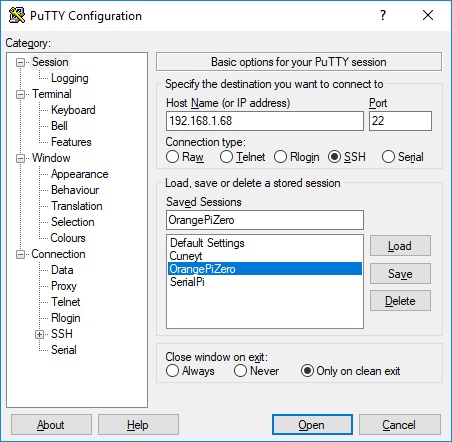Close the PuTTY Configuration window

(x=428, y=15)
